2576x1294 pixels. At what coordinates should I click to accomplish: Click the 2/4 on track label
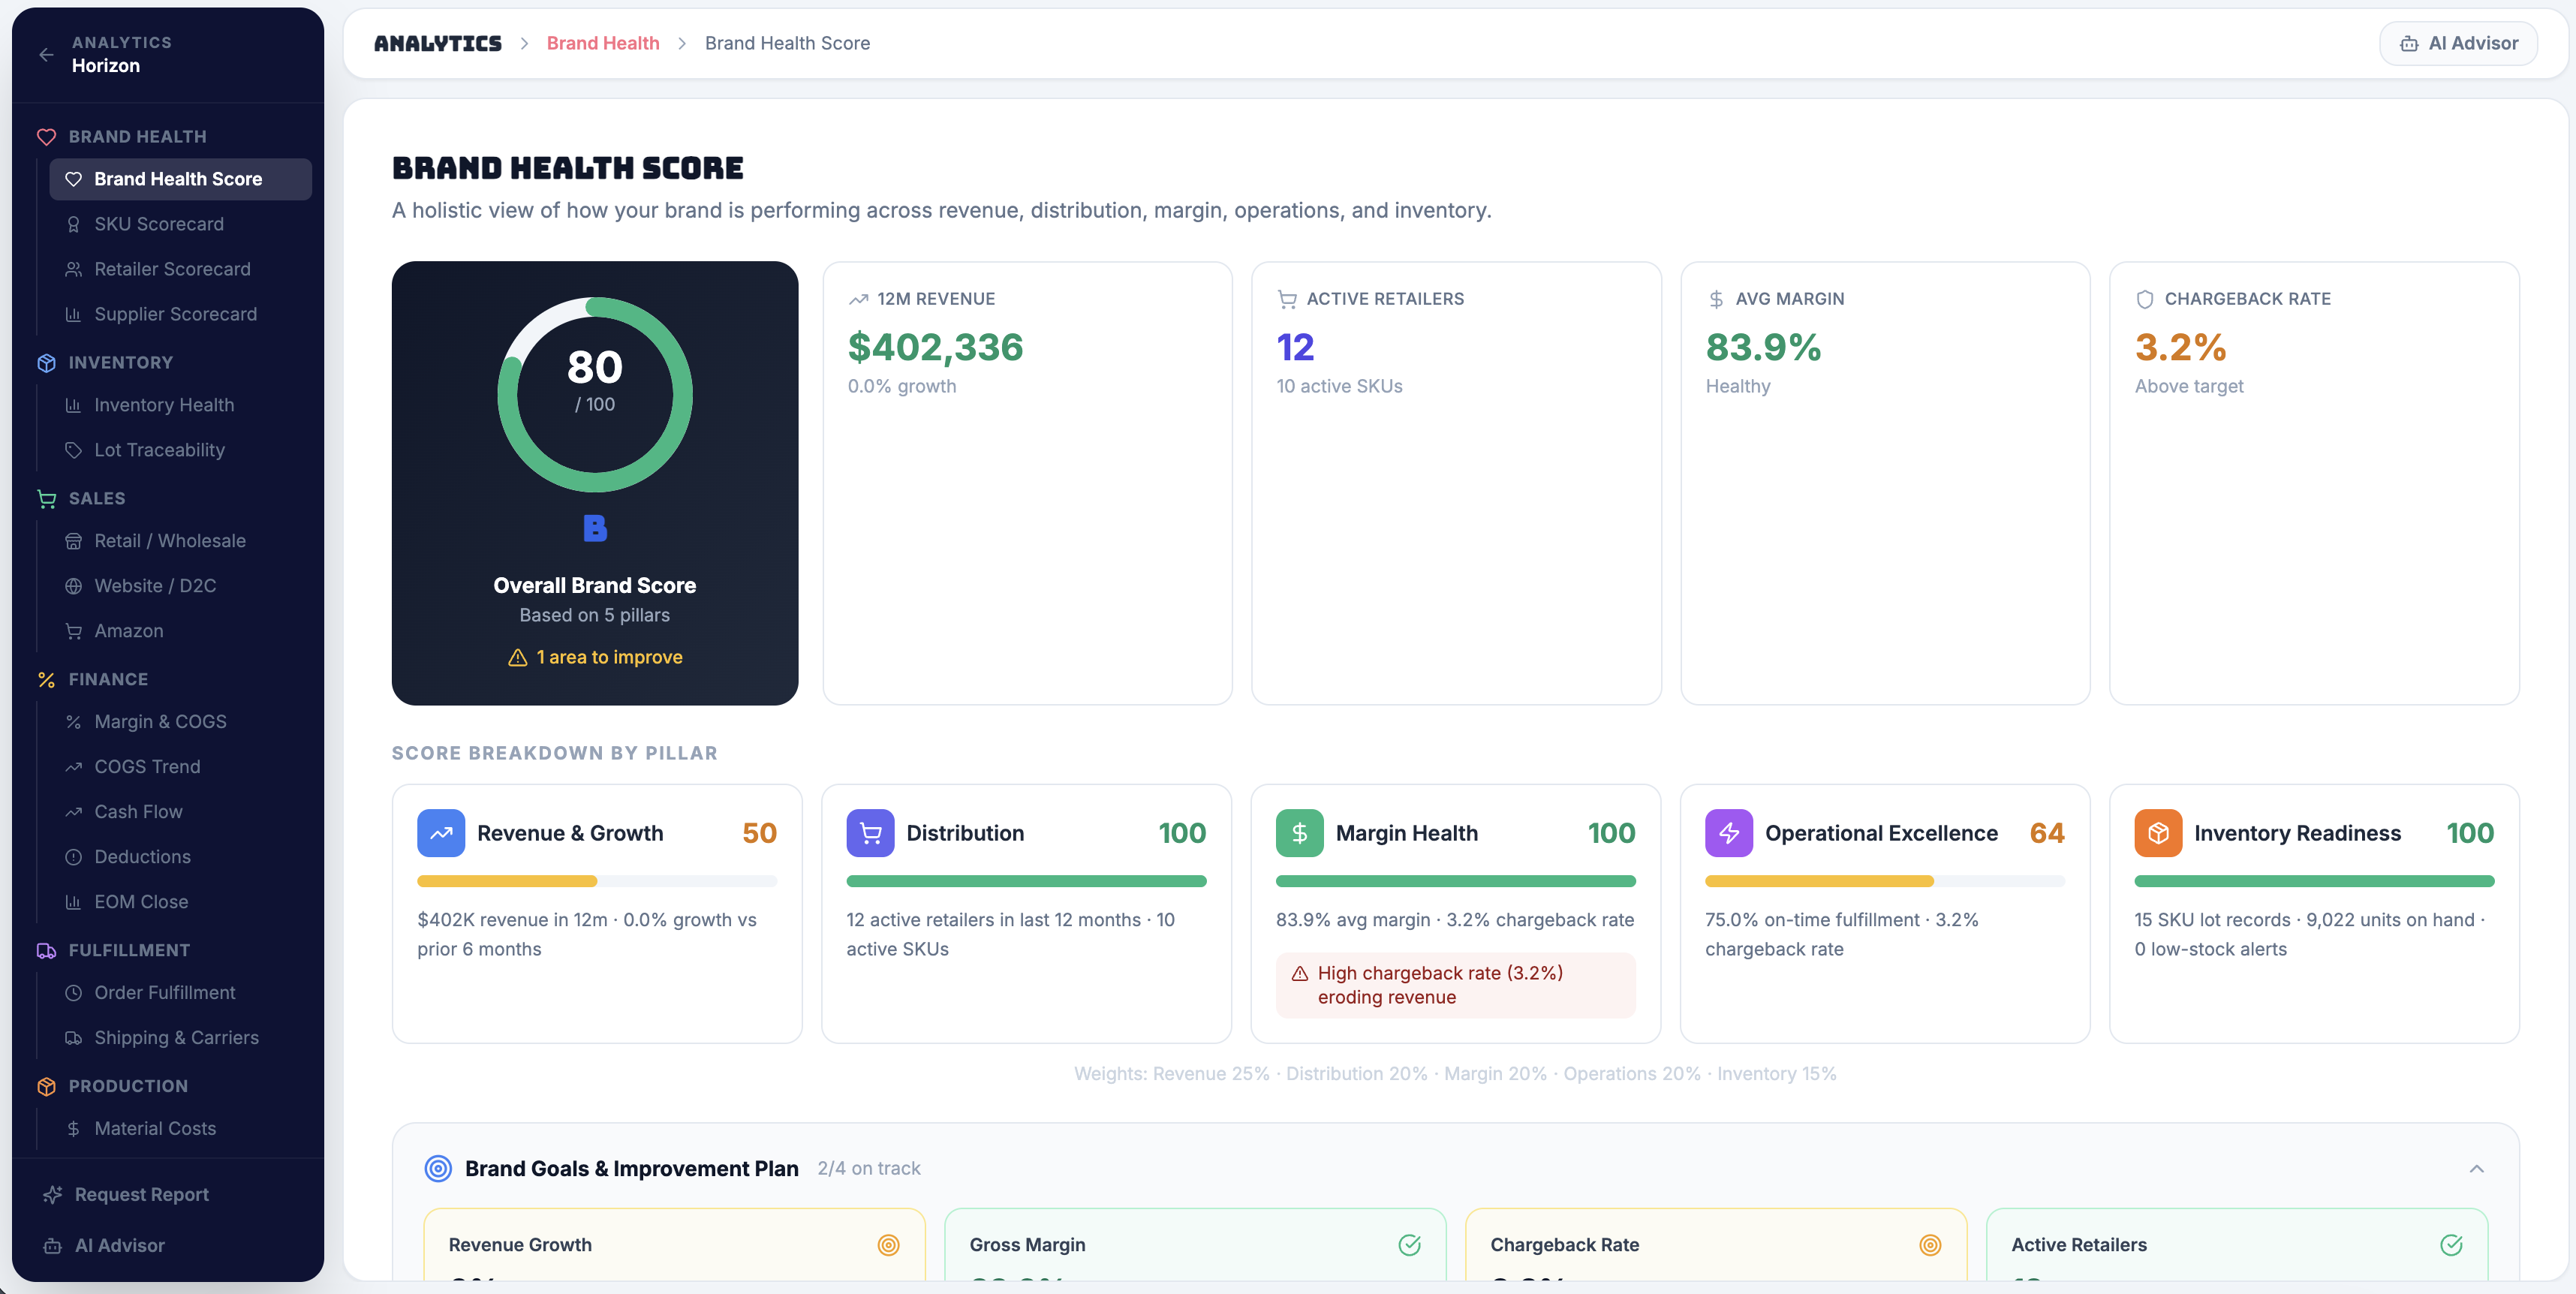[869, 1168]
